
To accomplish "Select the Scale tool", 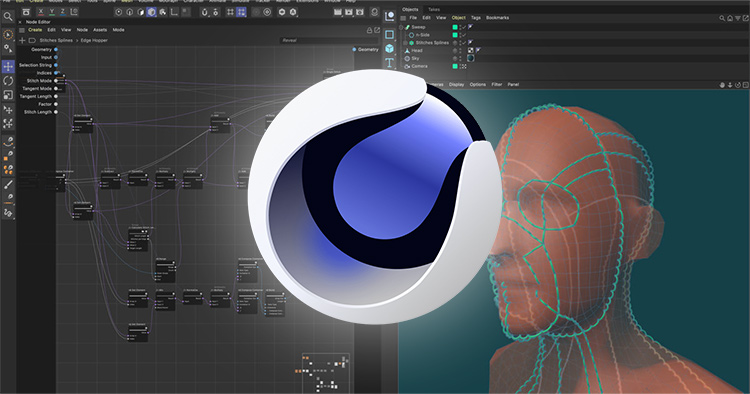I will coord(8,95).
